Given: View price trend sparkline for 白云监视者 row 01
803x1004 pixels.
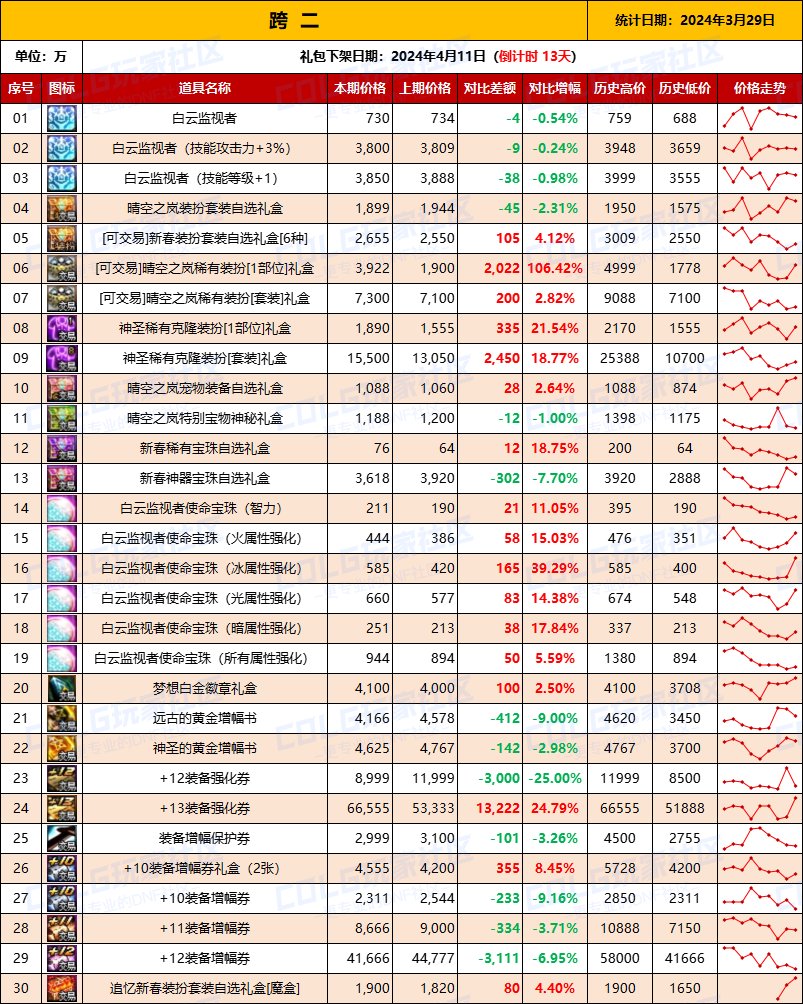Looking at the screenshot, I should pos(759,118).
